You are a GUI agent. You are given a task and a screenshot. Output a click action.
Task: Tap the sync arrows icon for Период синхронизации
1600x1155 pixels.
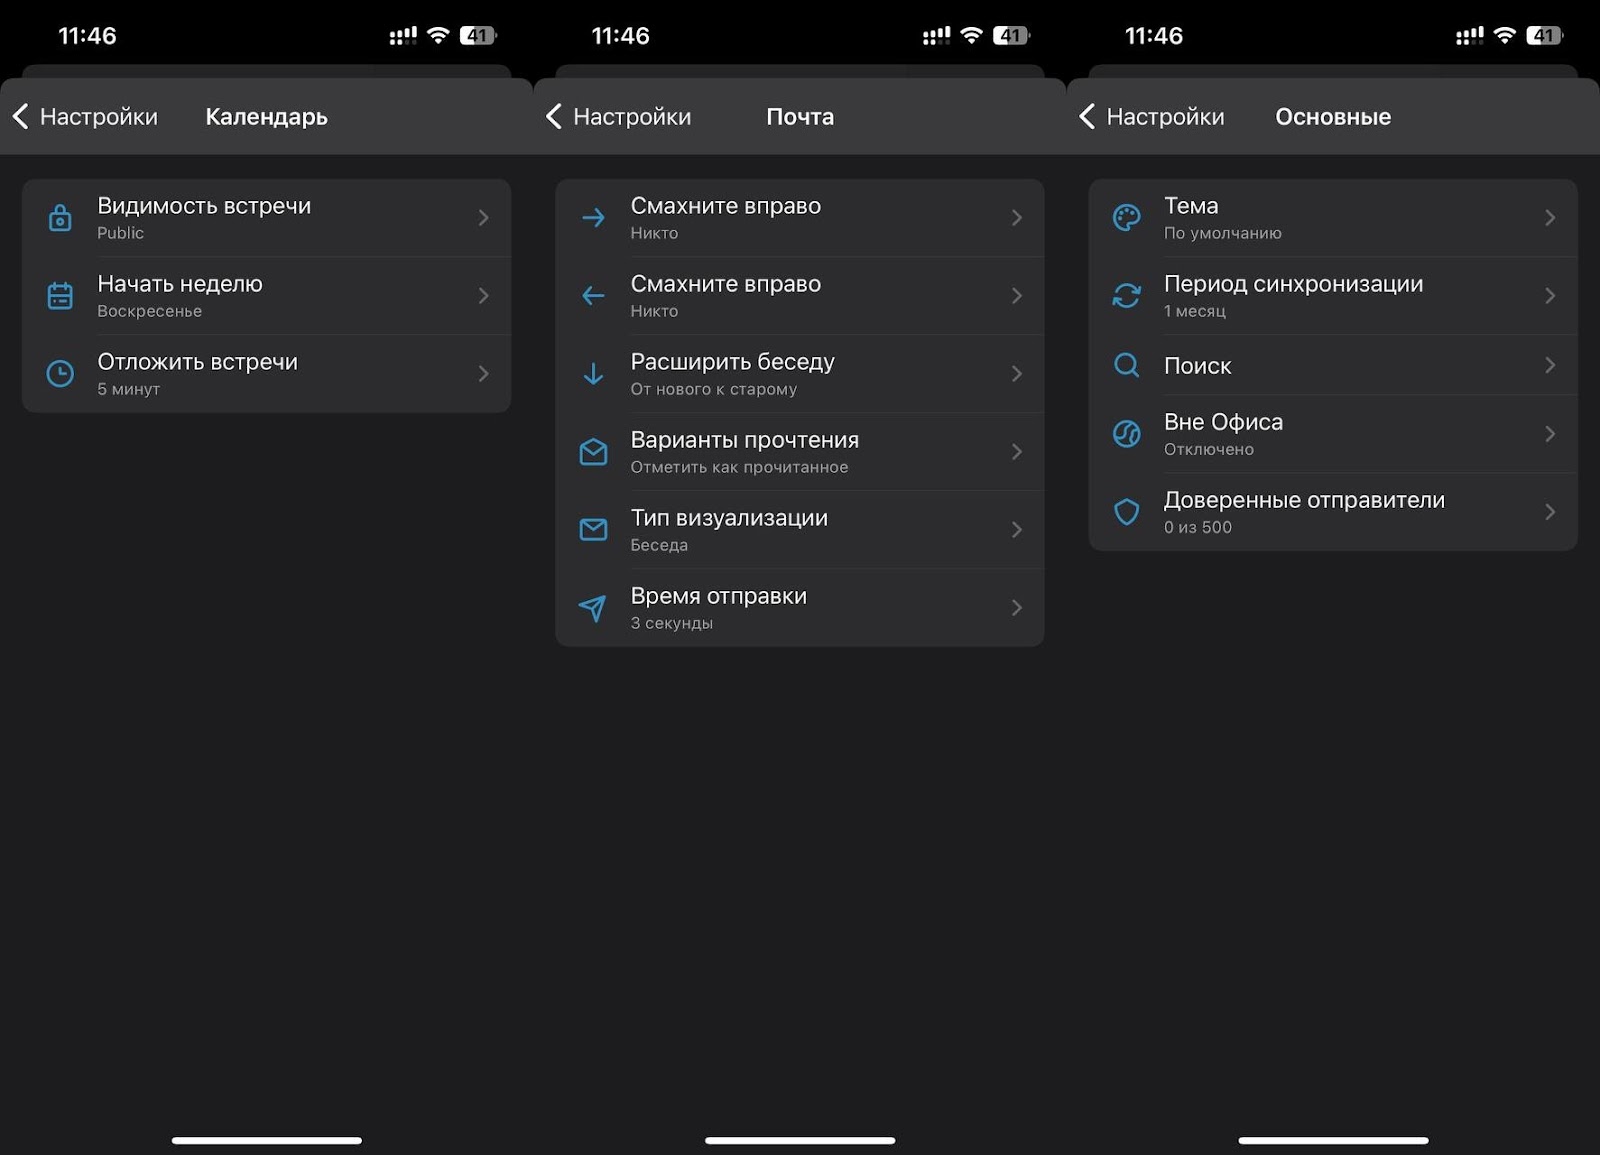(x=1127, y=296)
